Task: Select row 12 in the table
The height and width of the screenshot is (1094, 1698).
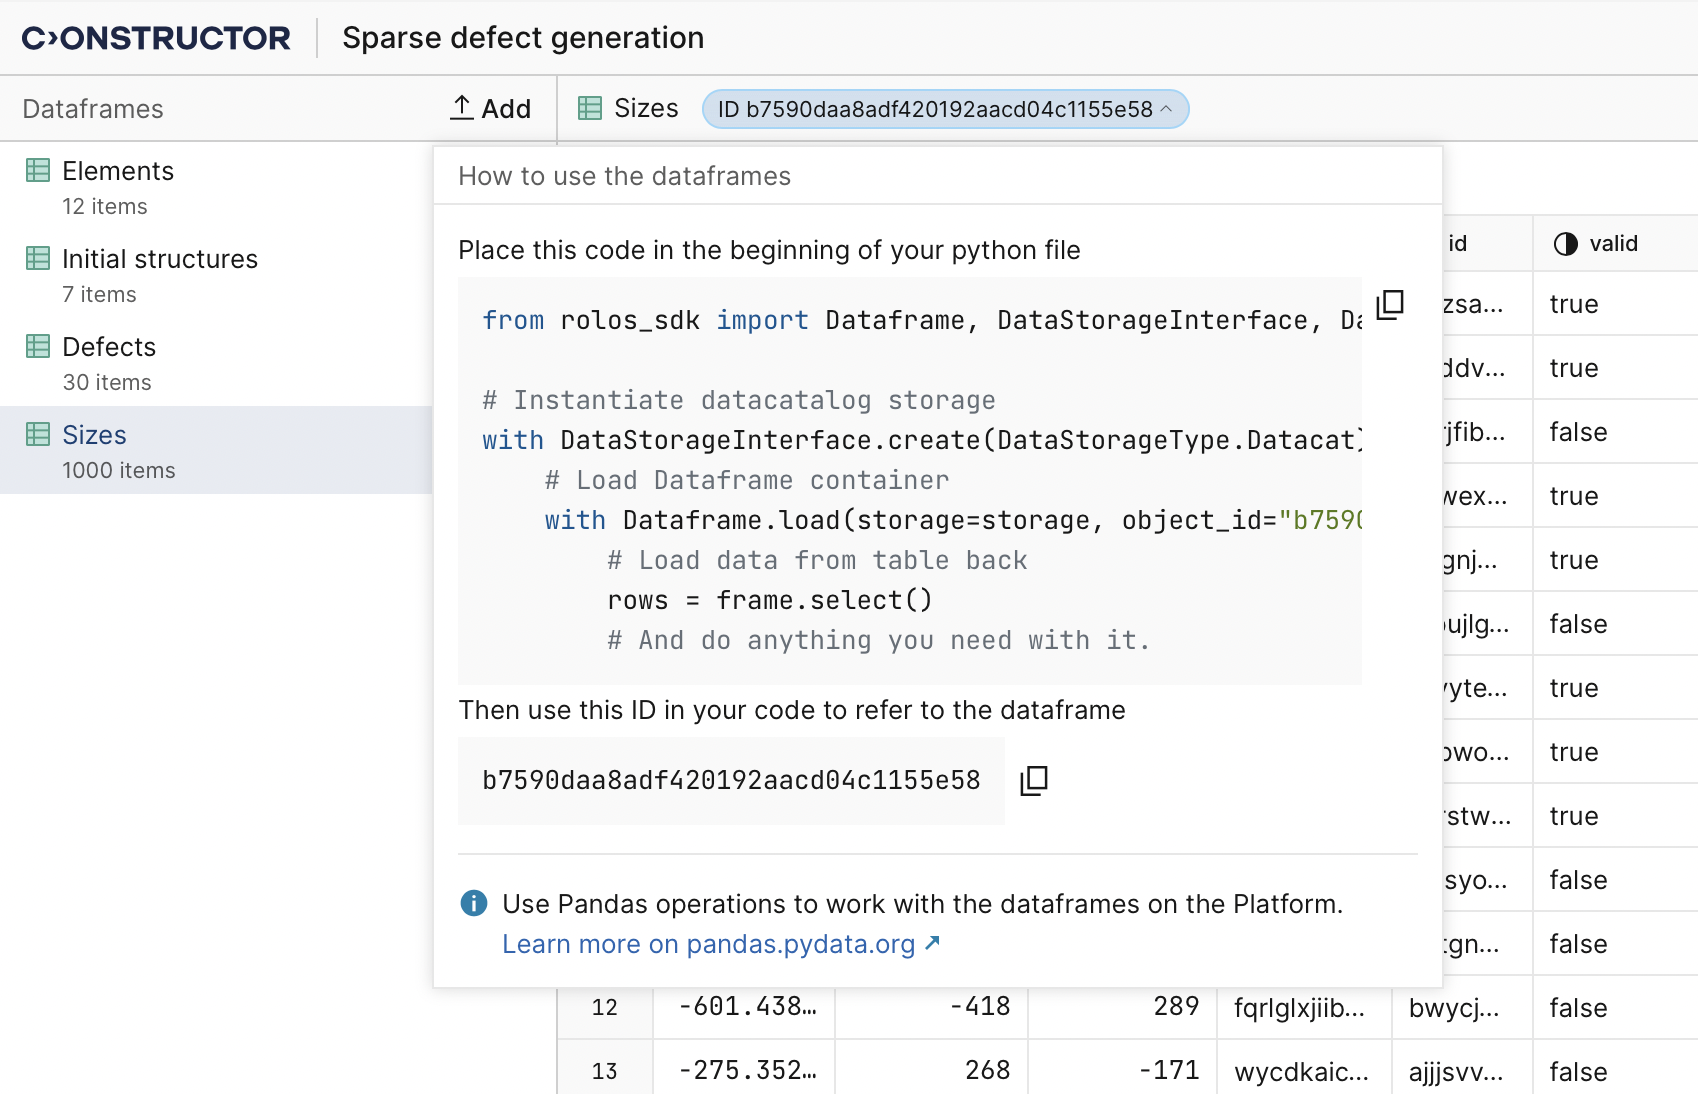Action: pyautogui.click(x=604, y=1007)
